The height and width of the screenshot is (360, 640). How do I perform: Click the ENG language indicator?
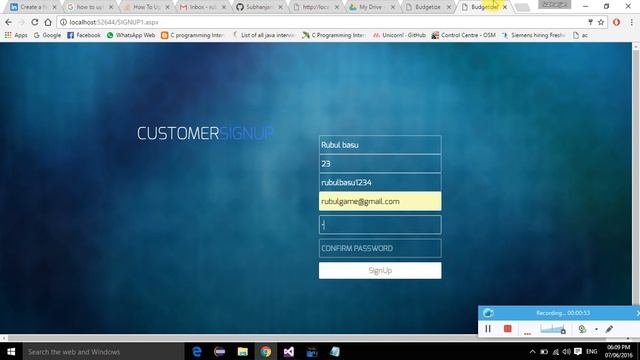click(x=591, y=351)
